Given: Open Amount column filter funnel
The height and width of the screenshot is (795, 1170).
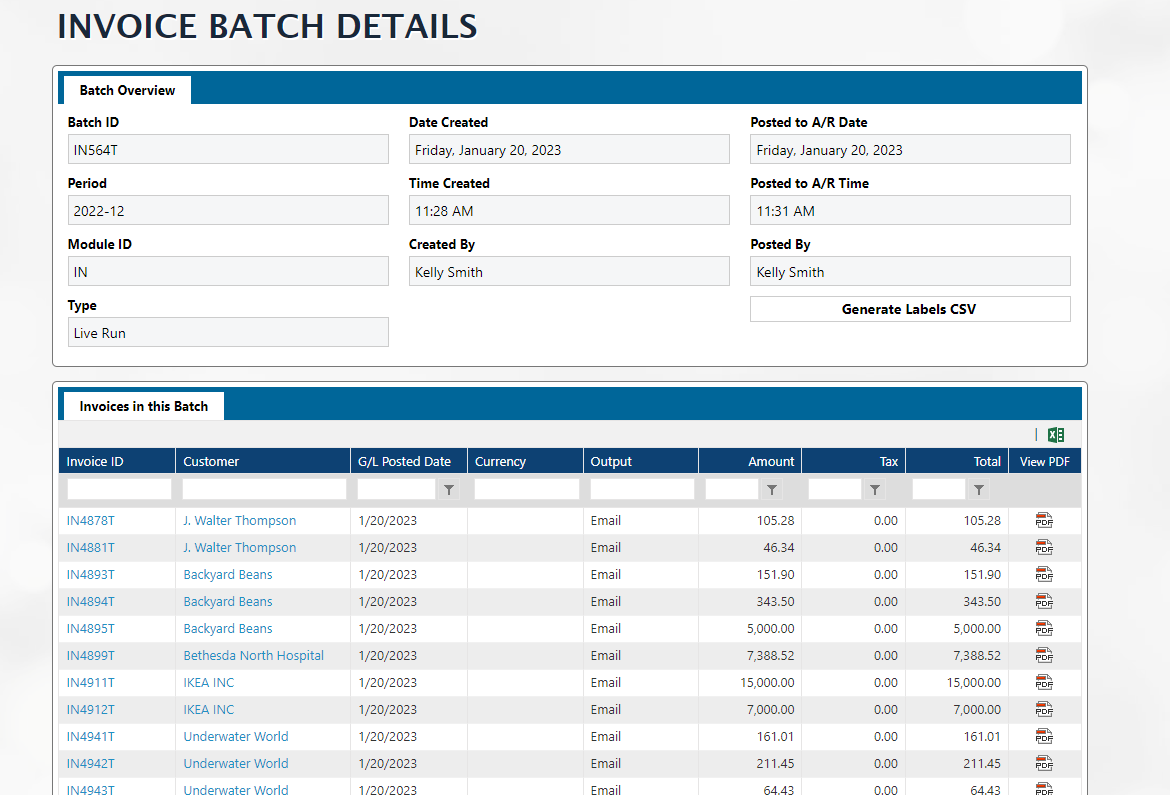Looking at the screenshot, I should tap(772, 490).
